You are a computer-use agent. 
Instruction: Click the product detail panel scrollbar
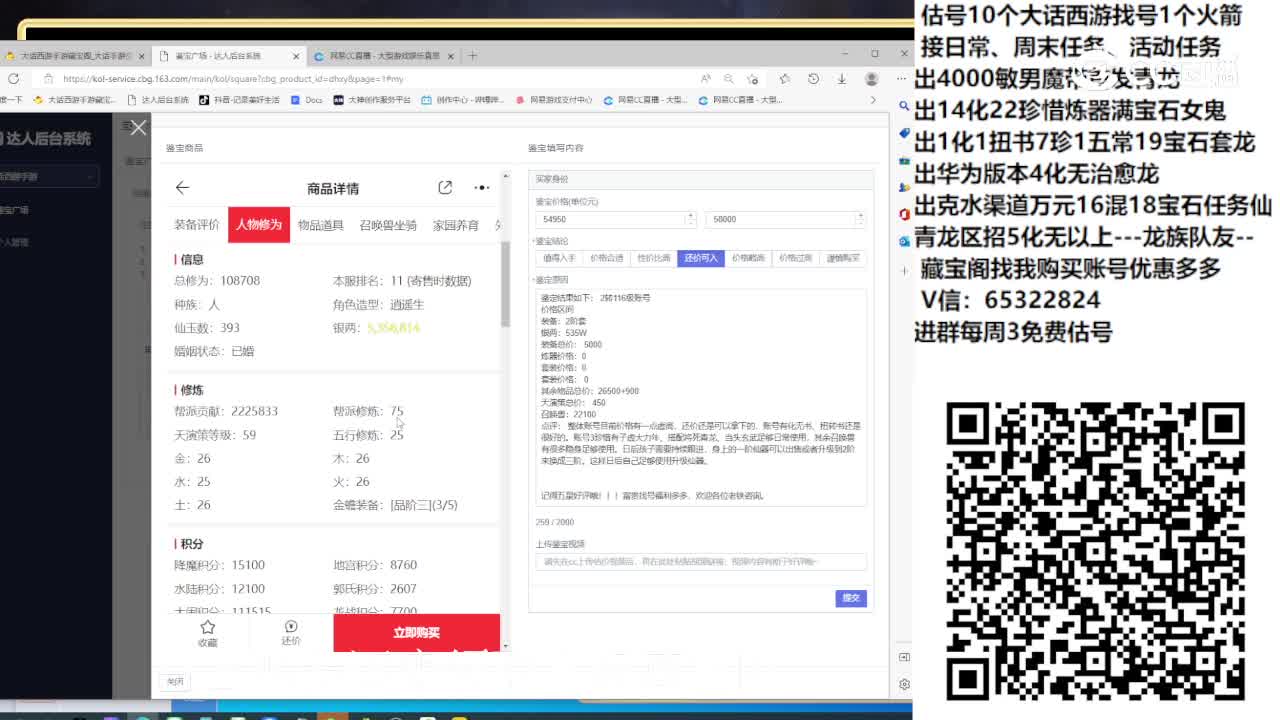click(x=505, y=285)
